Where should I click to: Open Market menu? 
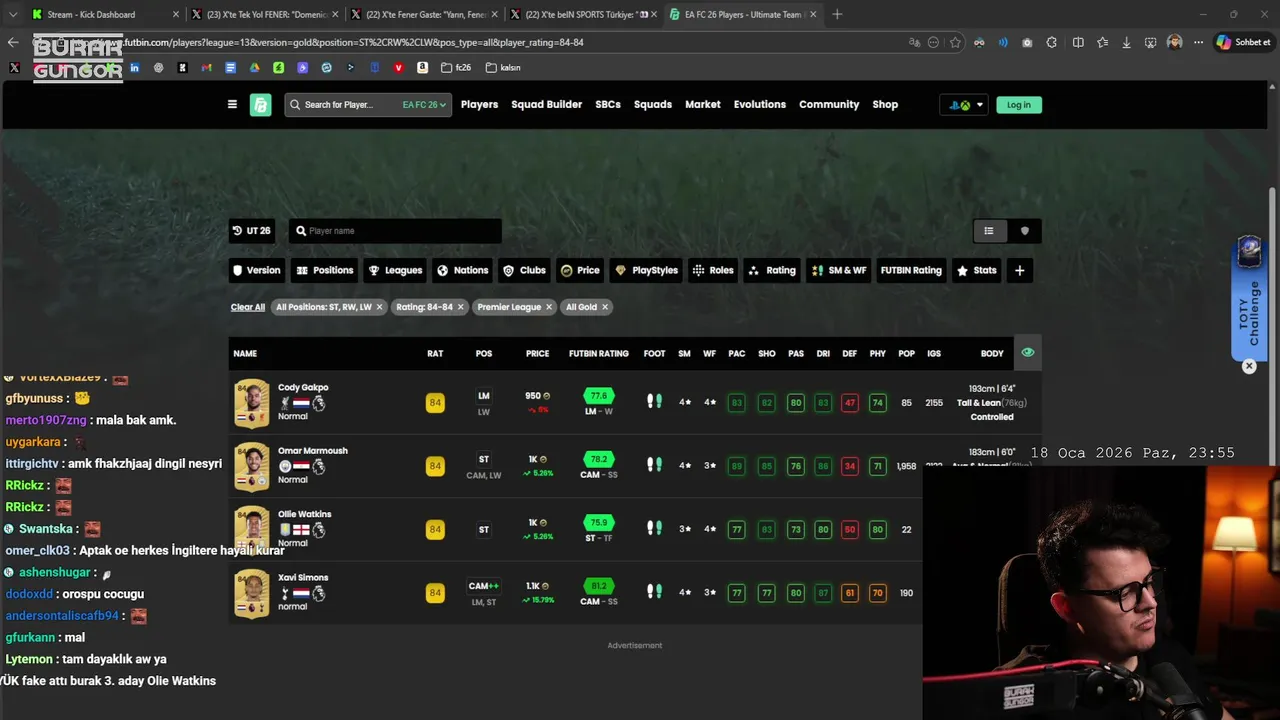click(x=702, y=104)
